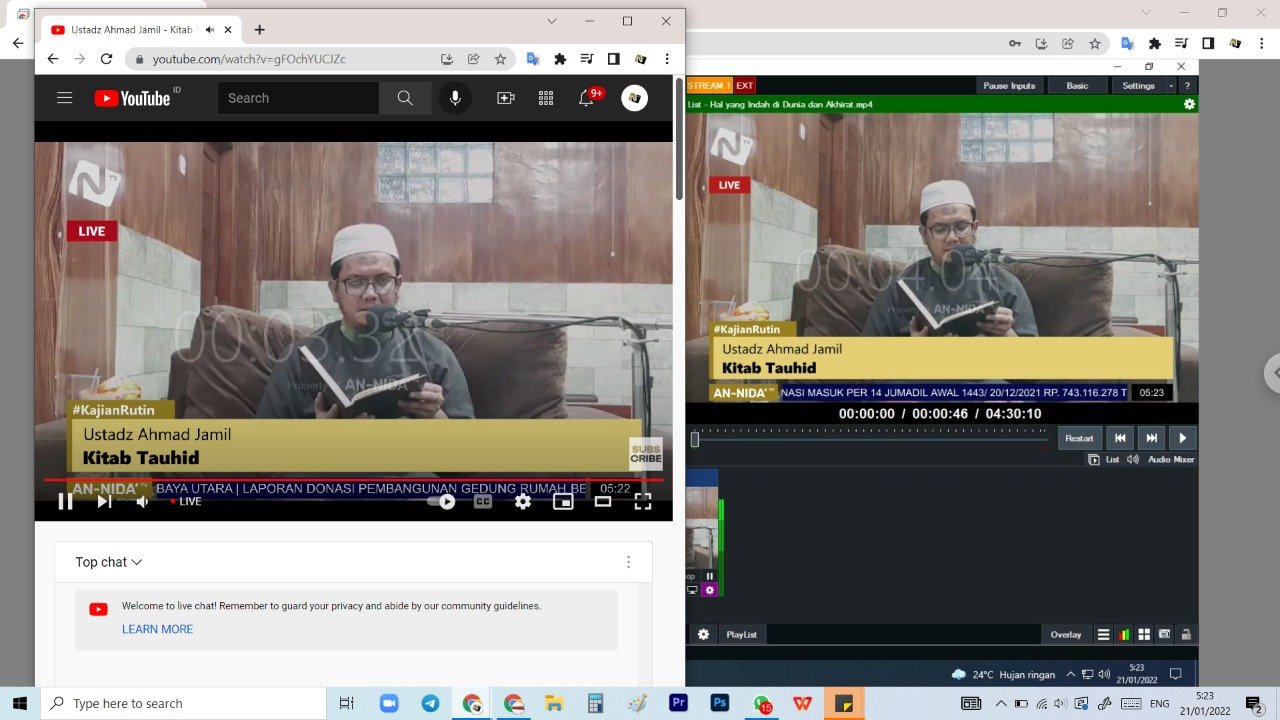
Task: Toggle YouTube autoplay switch
Action: pyautogui.click(x=442, y=501)
